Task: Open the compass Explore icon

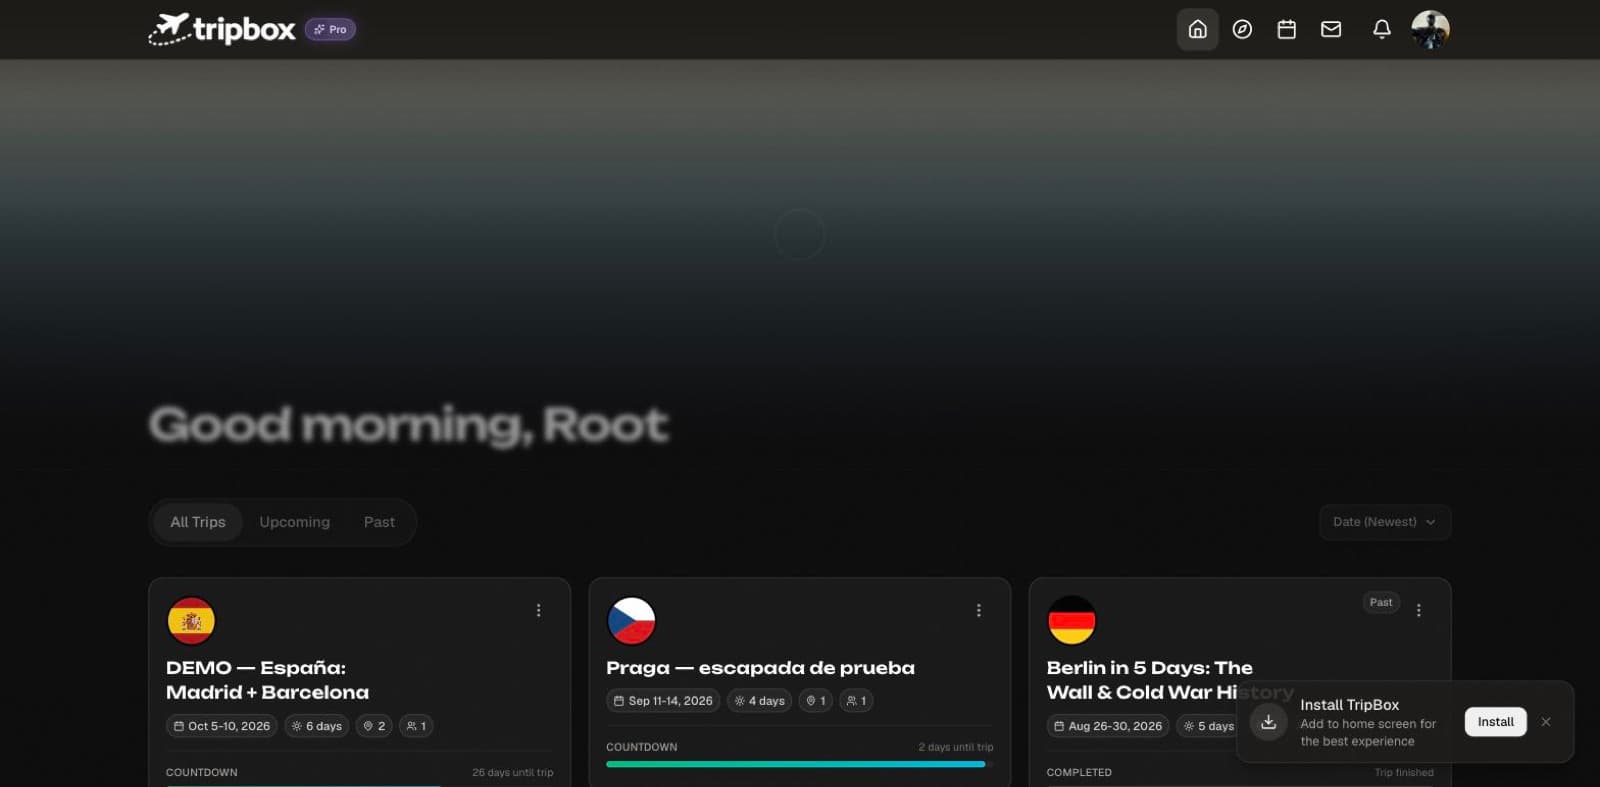Action: coord(1242,29)
